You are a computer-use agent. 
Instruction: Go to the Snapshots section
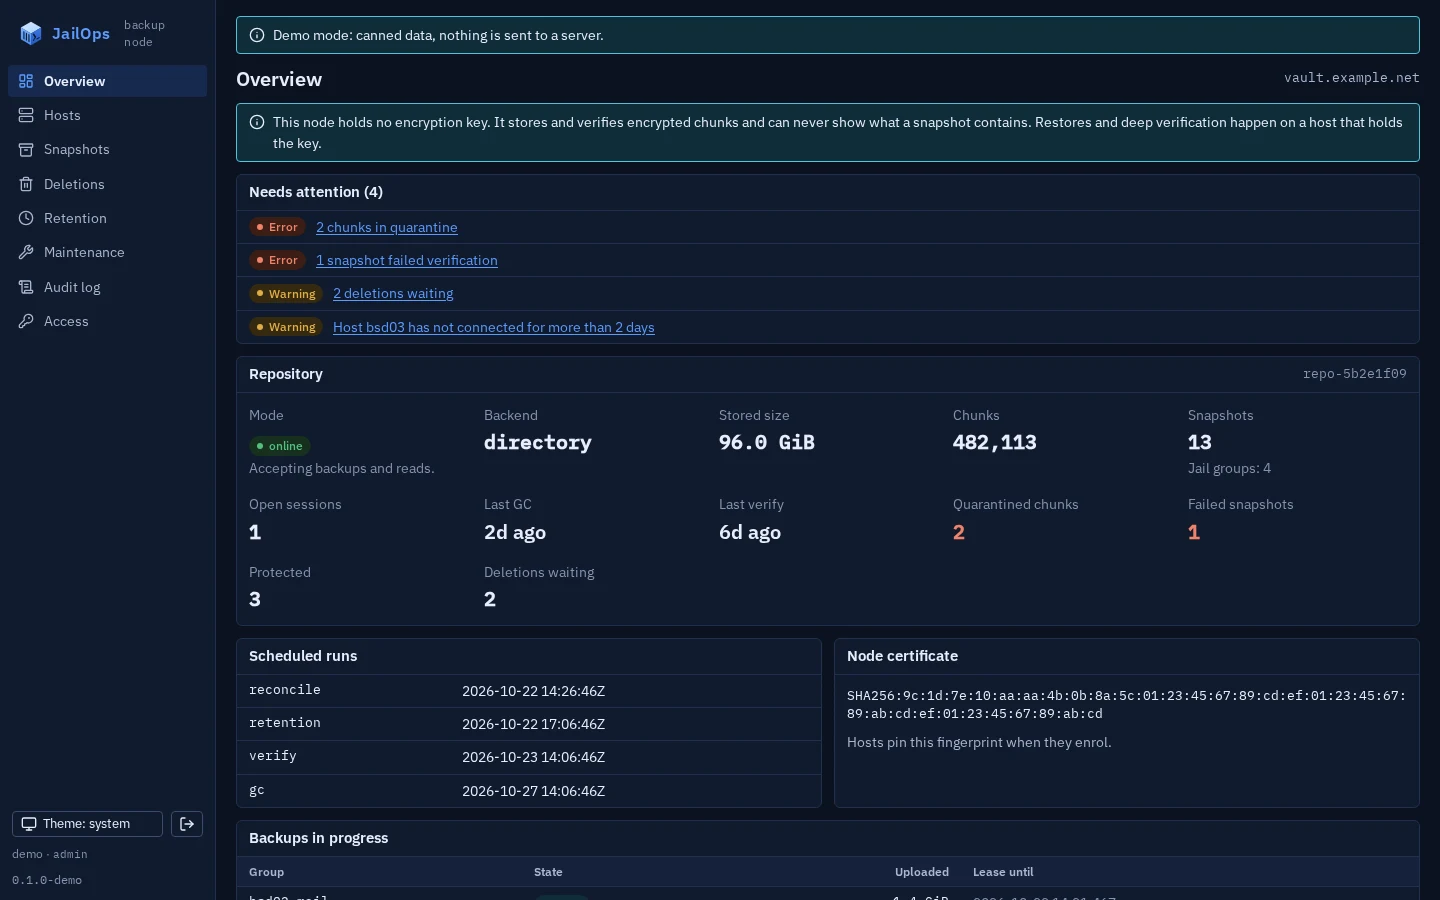point(107,149)
